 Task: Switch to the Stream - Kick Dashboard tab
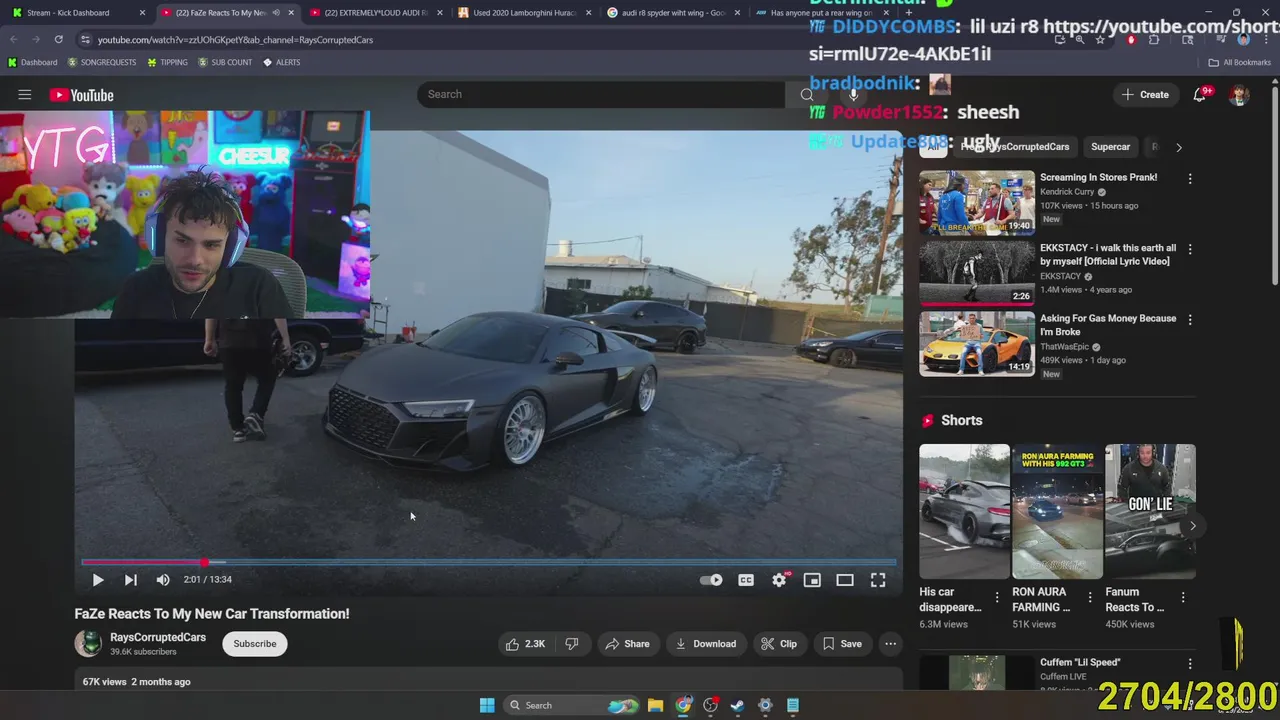pos(75,13)
